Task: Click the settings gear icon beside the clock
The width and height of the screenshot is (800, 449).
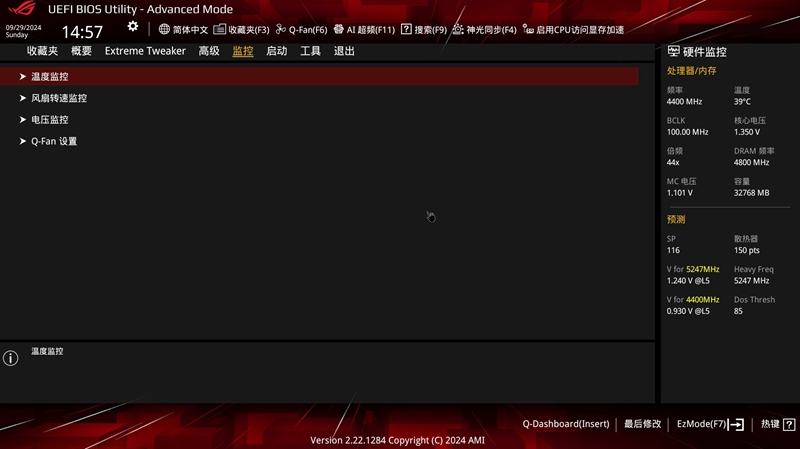Action: (133, 27)
